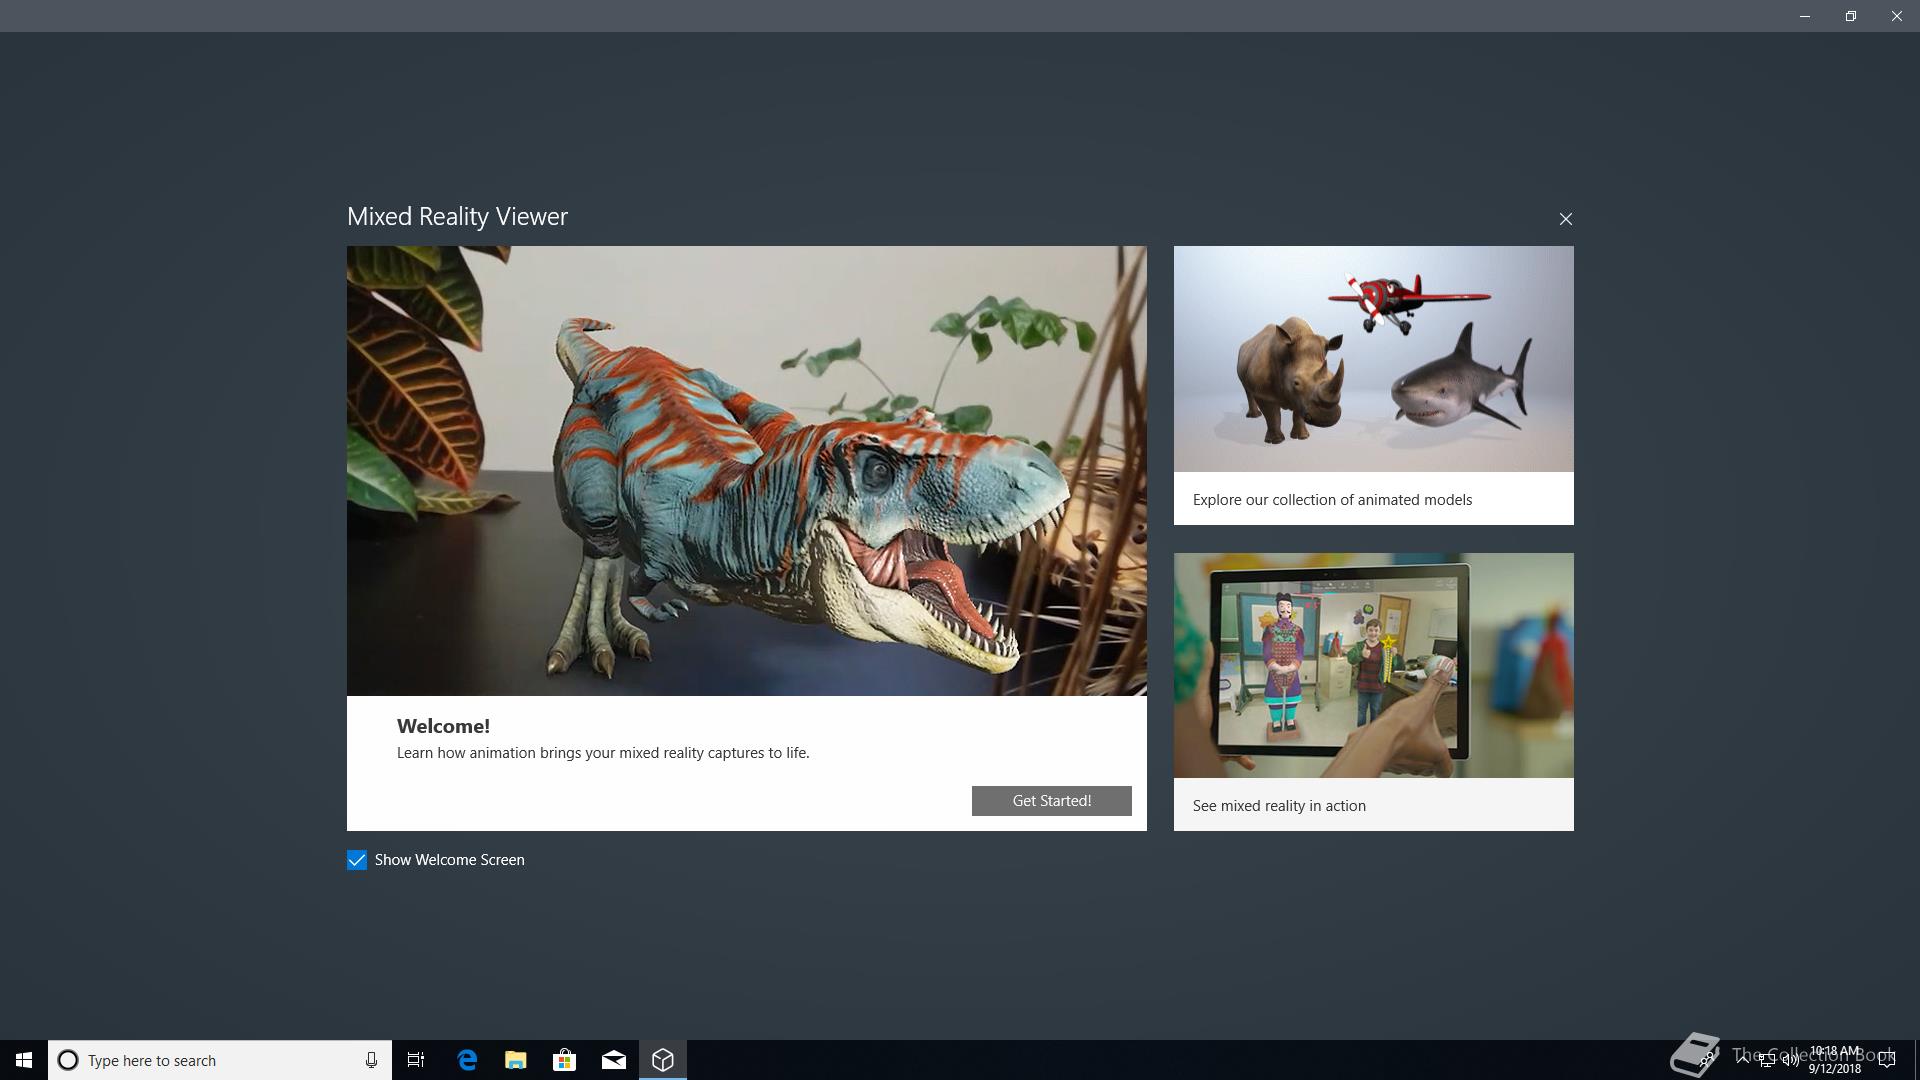Uncheck the Show Welcome Screen checkbox
This screenshot has height=1080, width=1920.
click(357, 860)
